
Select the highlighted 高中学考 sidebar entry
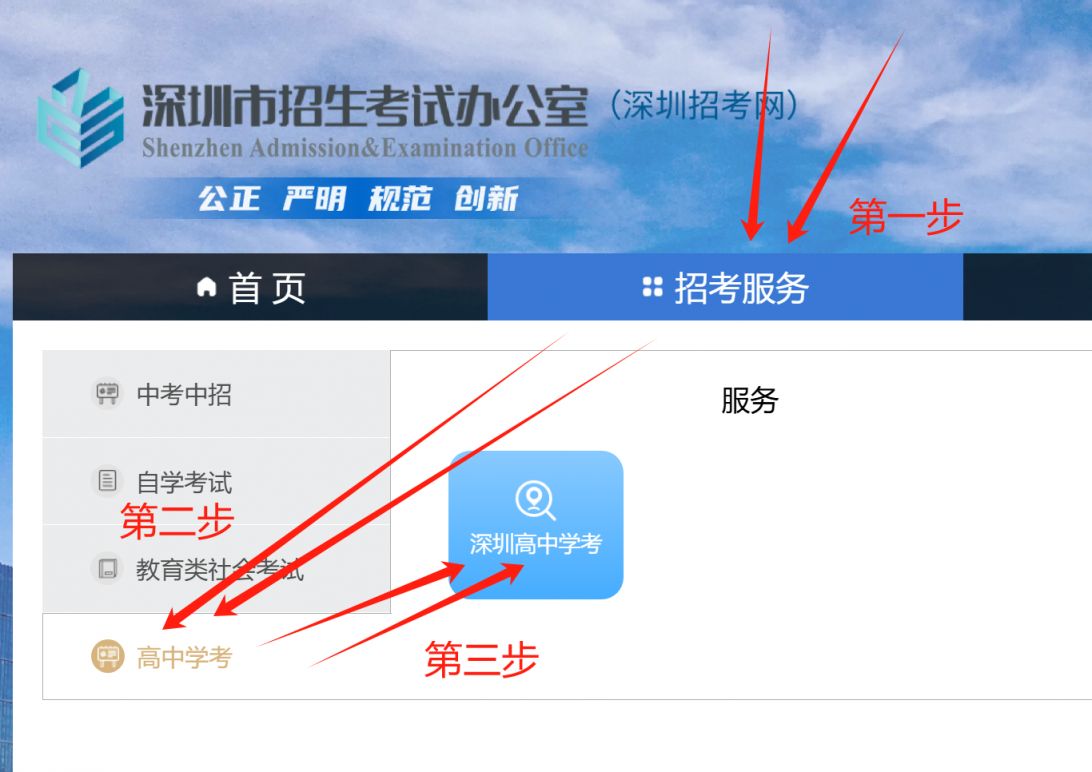[x=217, y=656]
